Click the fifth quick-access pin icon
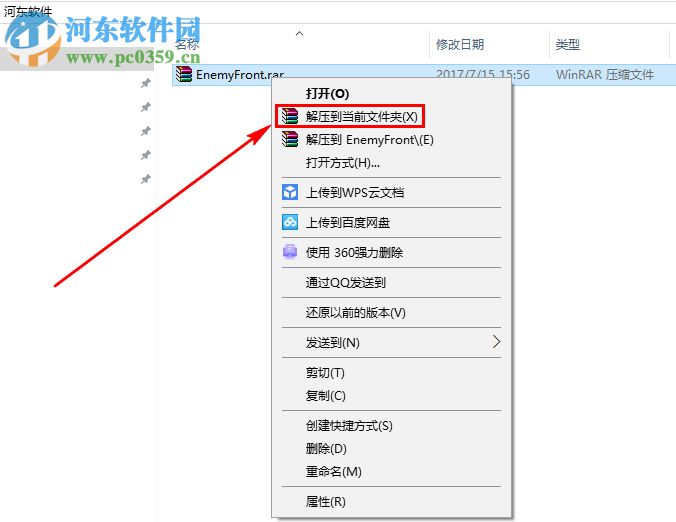This screenshot has width=676, height=522. tap(146, 179)
